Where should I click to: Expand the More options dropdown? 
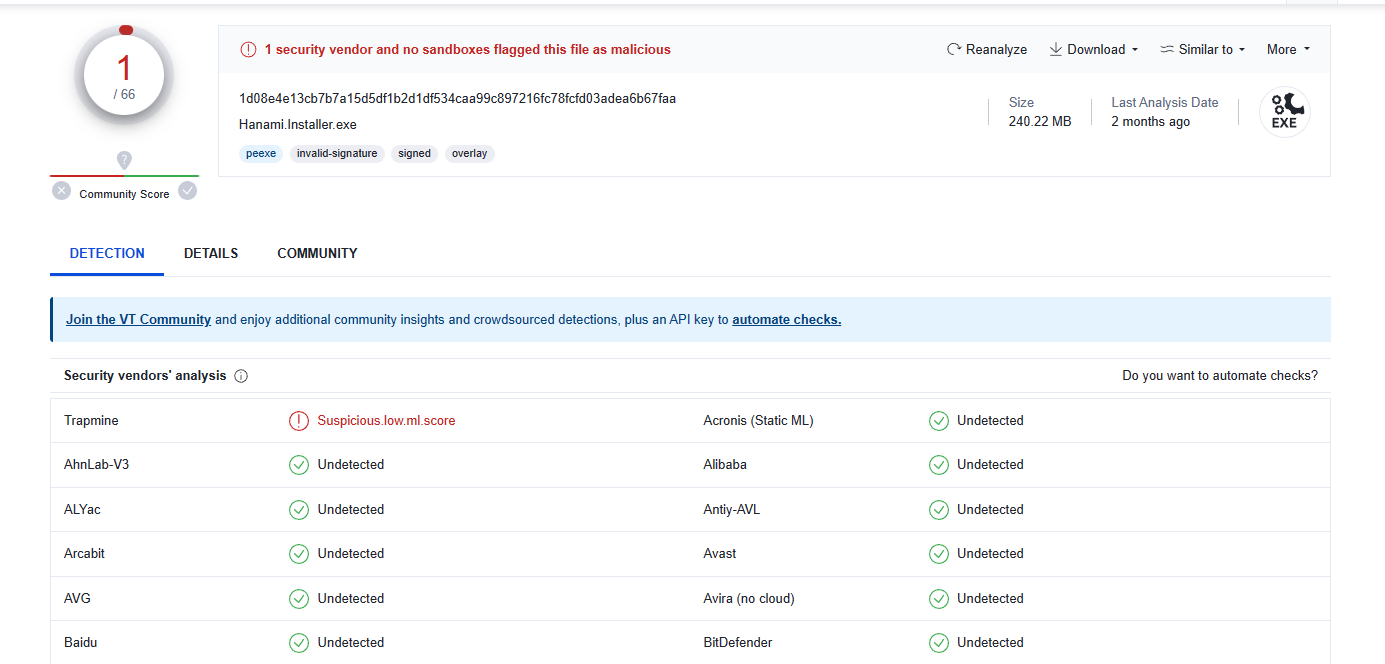(1287, 48)
